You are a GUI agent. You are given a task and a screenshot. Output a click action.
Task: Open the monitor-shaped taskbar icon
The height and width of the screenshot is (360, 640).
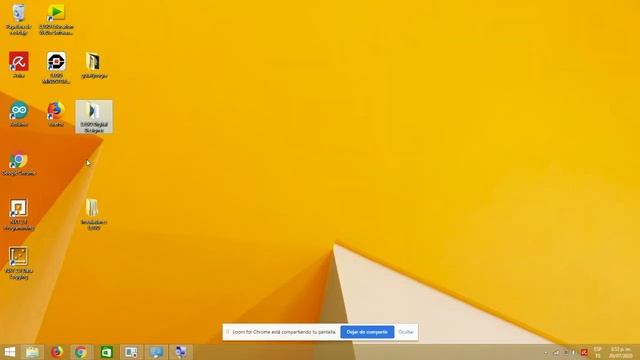coord(156,352)
